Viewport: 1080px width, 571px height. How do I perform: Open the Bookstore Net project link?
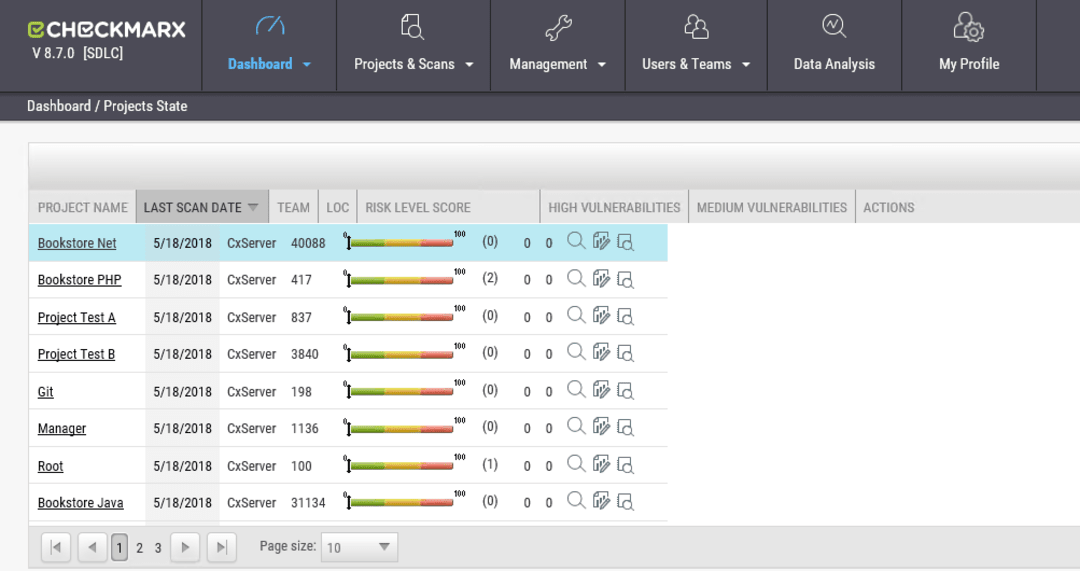[x=77, y=243]
